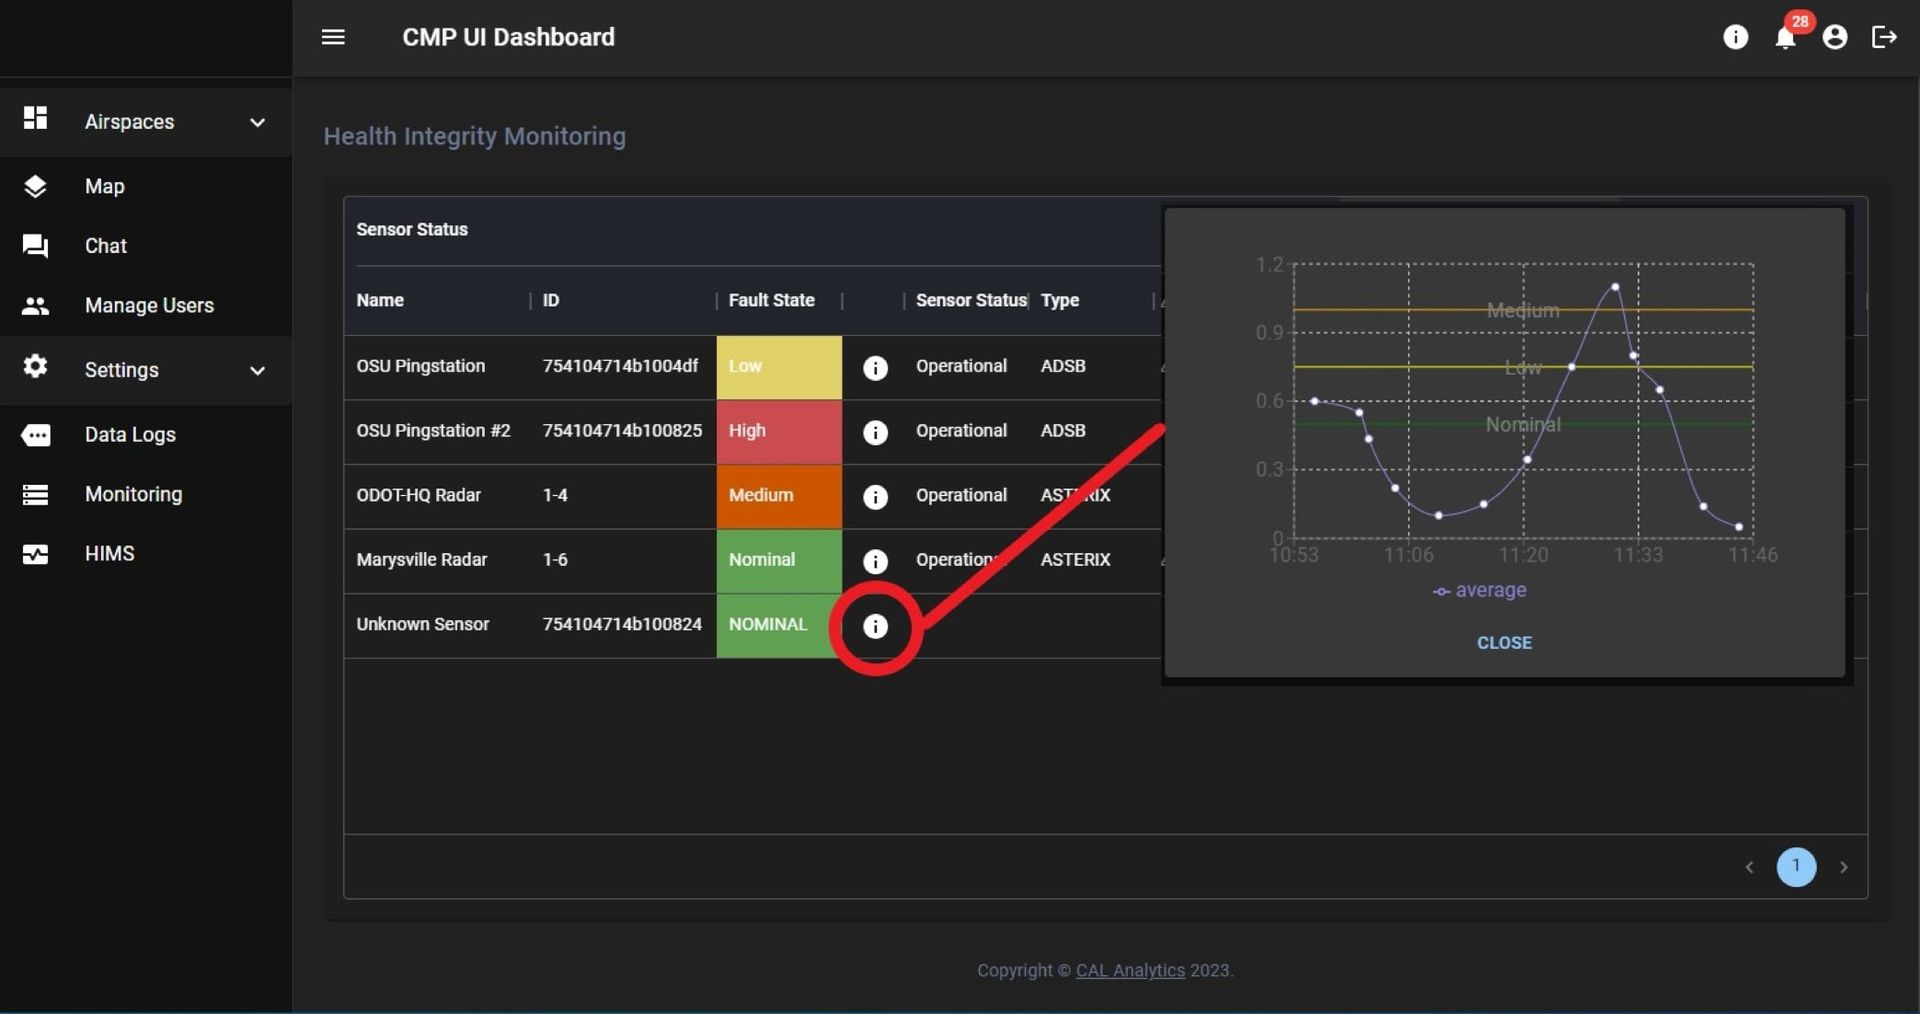Click the notifications bell icon

pyautogui.click(x=1785, y=38)
